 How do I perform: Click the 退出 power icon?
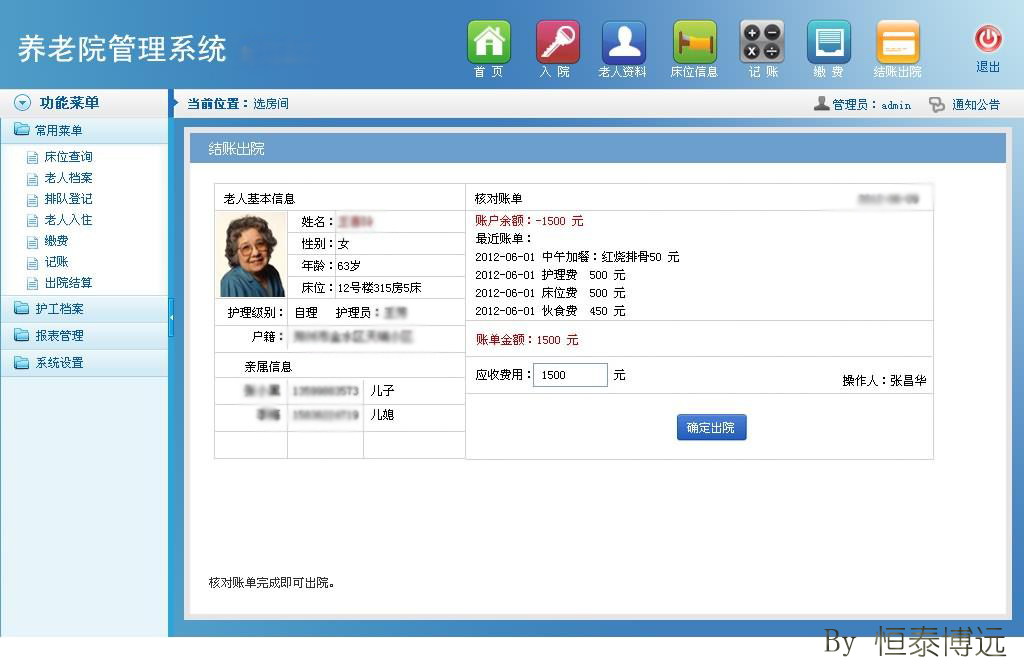988,39
